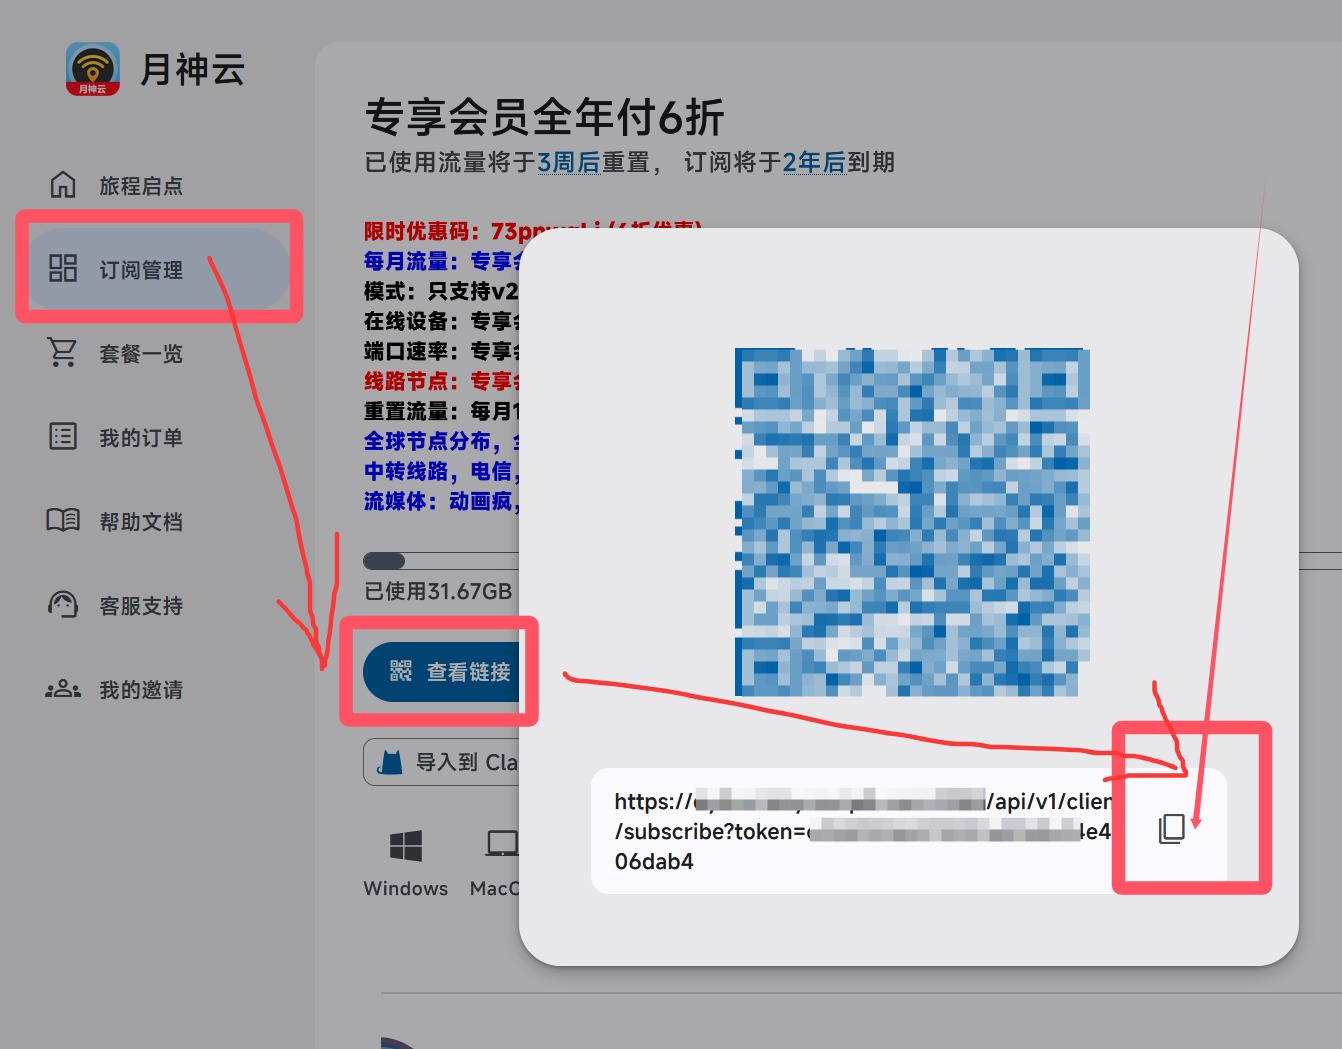Click the 导入到 Clash button
The width and height of the screenshot is (1342, 1049).
pyautogui.click(x=445, y=763)
